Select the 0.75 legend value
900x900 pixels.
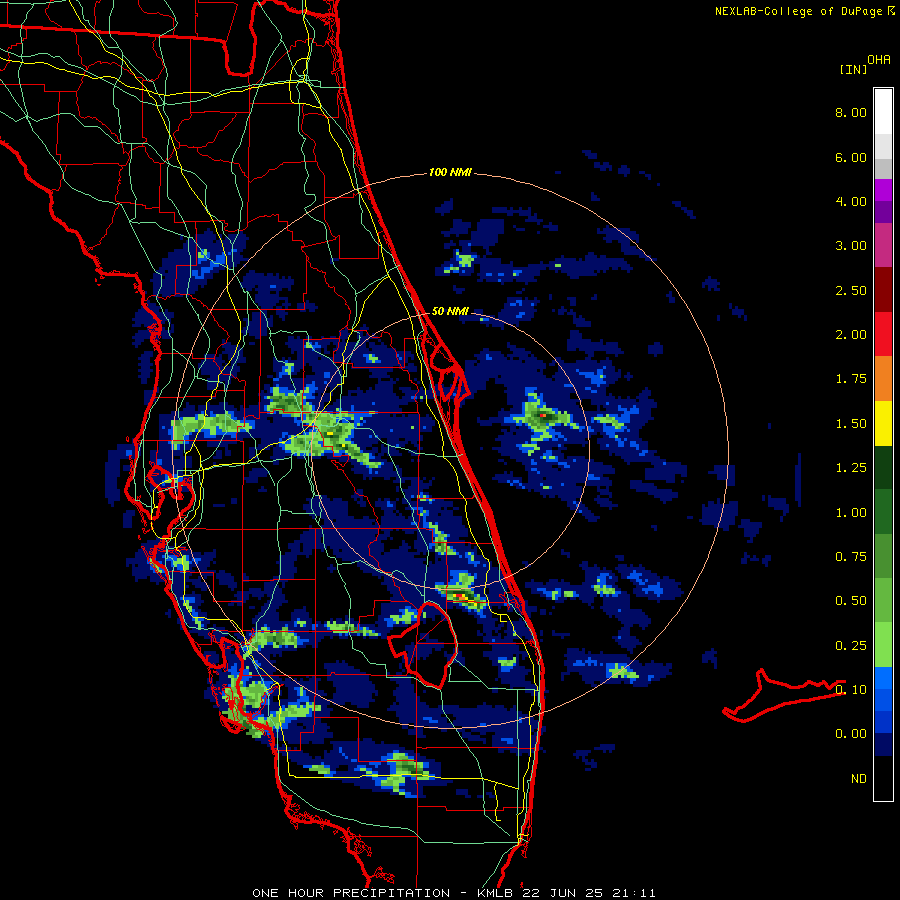[x=851, y=557]
